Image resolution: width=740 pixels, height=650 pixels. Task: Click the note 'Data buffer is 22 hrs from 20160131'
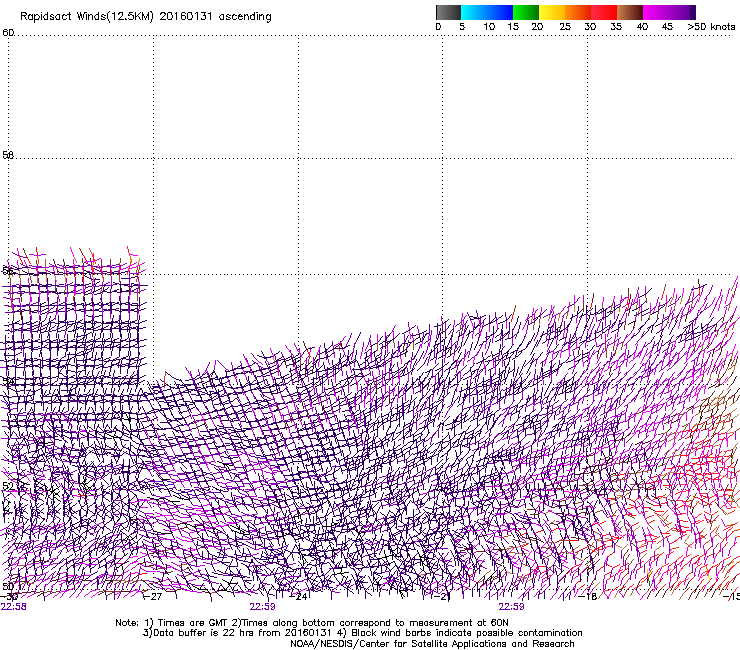[x=238, y=633]
